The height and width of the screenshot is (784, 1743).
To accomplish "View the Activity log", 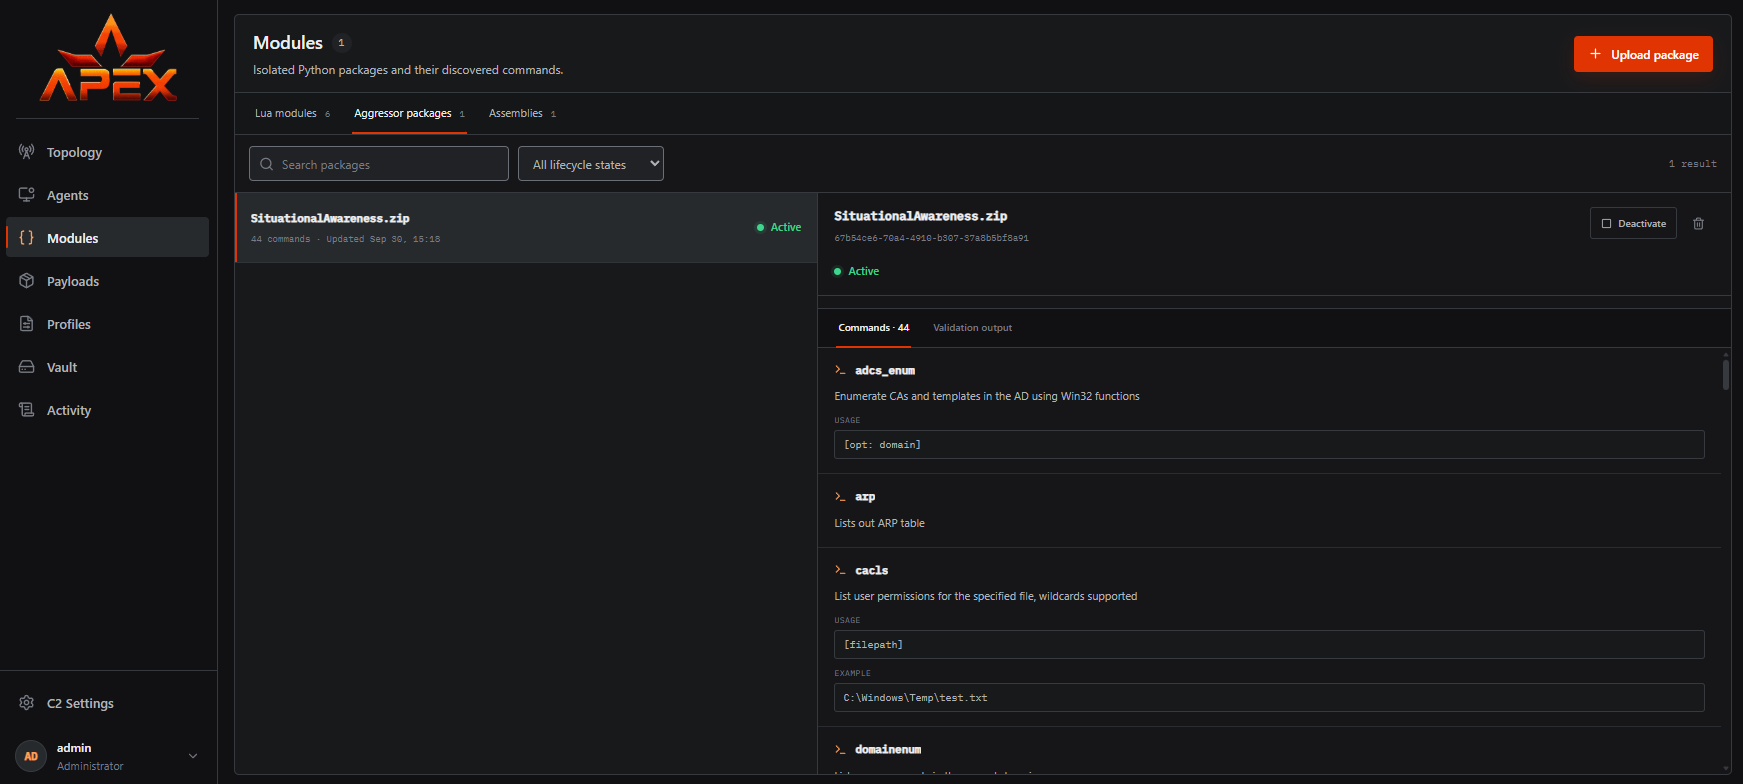I will tap(107, 410).
